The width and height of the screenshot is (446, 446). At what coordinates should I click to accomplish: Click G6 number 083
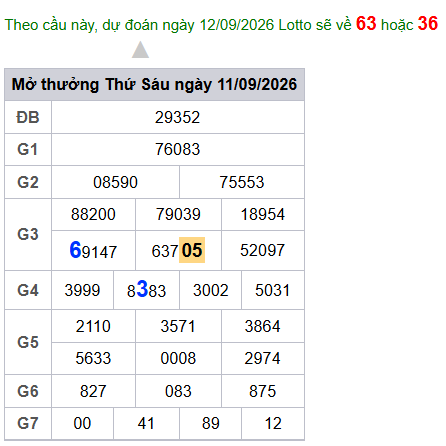[x=178, y=391]
